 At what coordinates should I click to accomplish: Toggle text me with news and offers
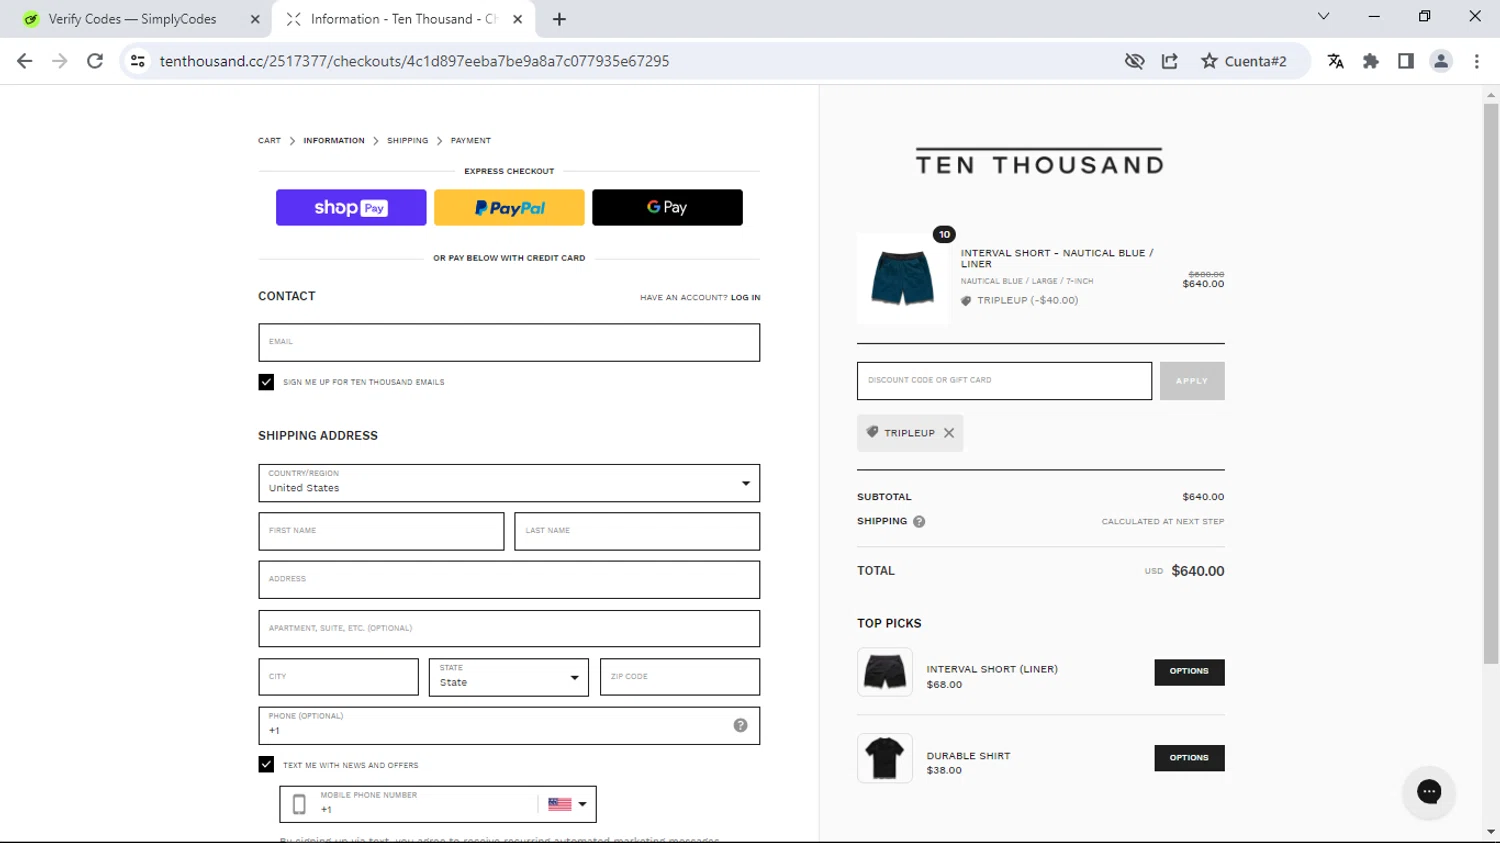pos(266,765)
